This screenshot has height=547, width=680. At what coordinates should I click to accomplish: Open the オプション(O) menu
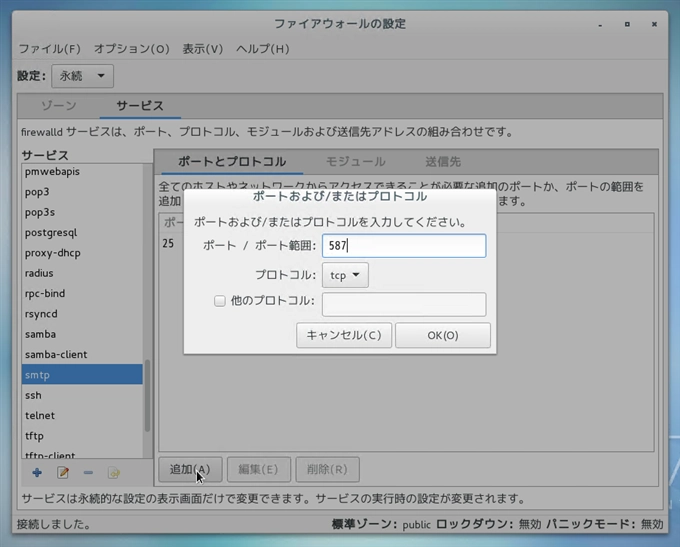tap(132, 49)
